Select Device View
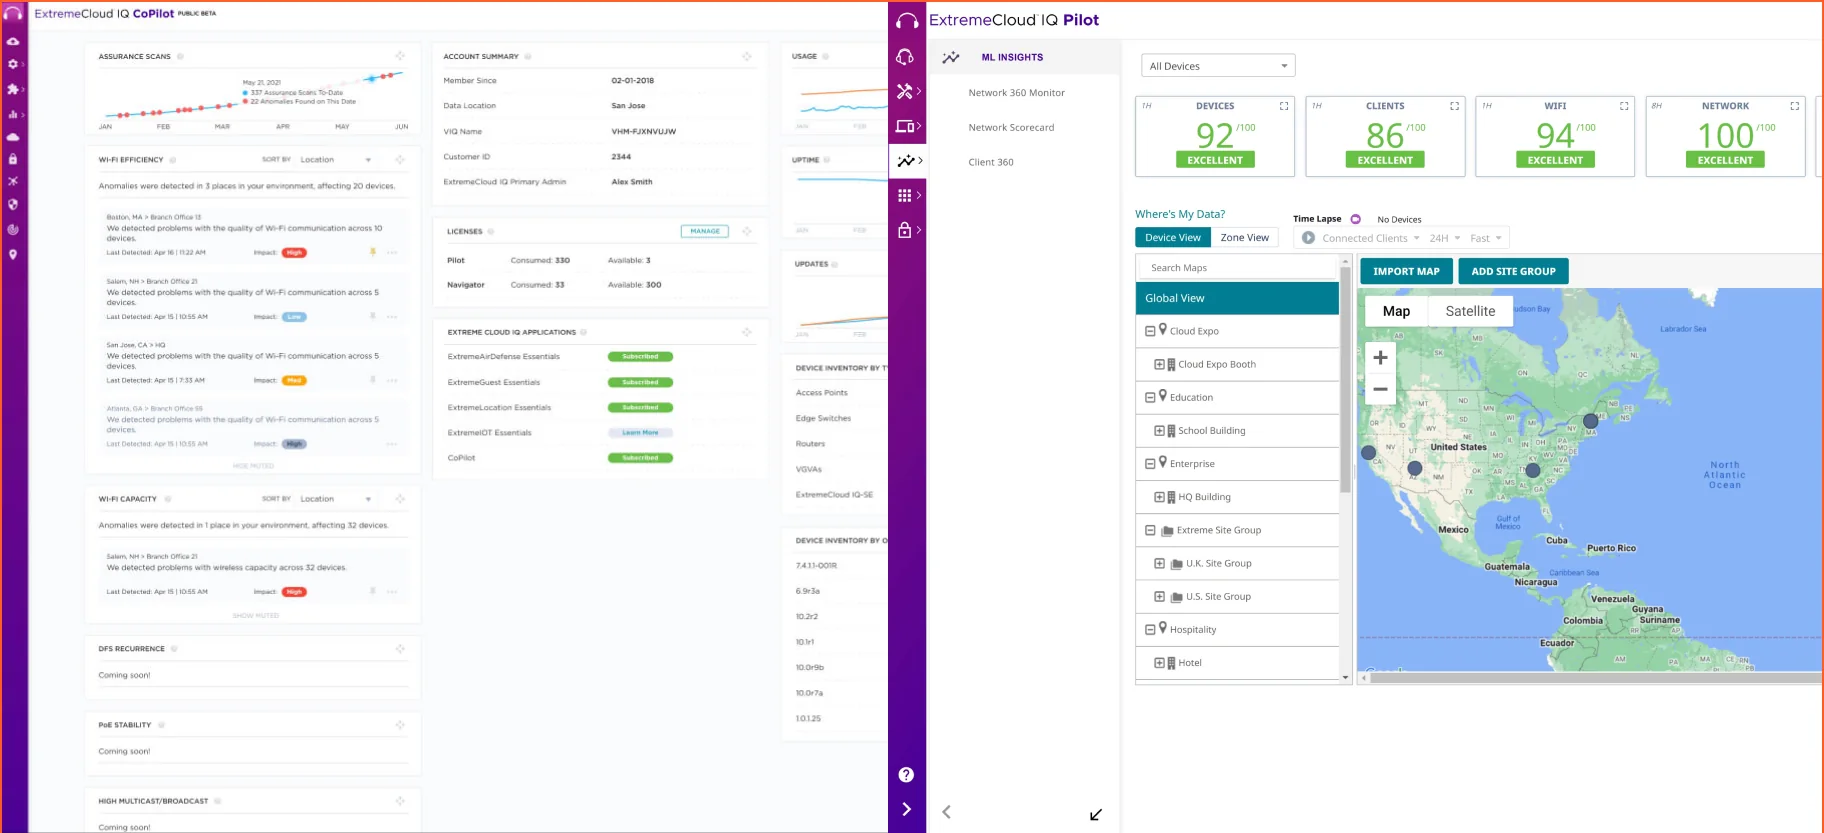1824x833 pixels. 1173,238
